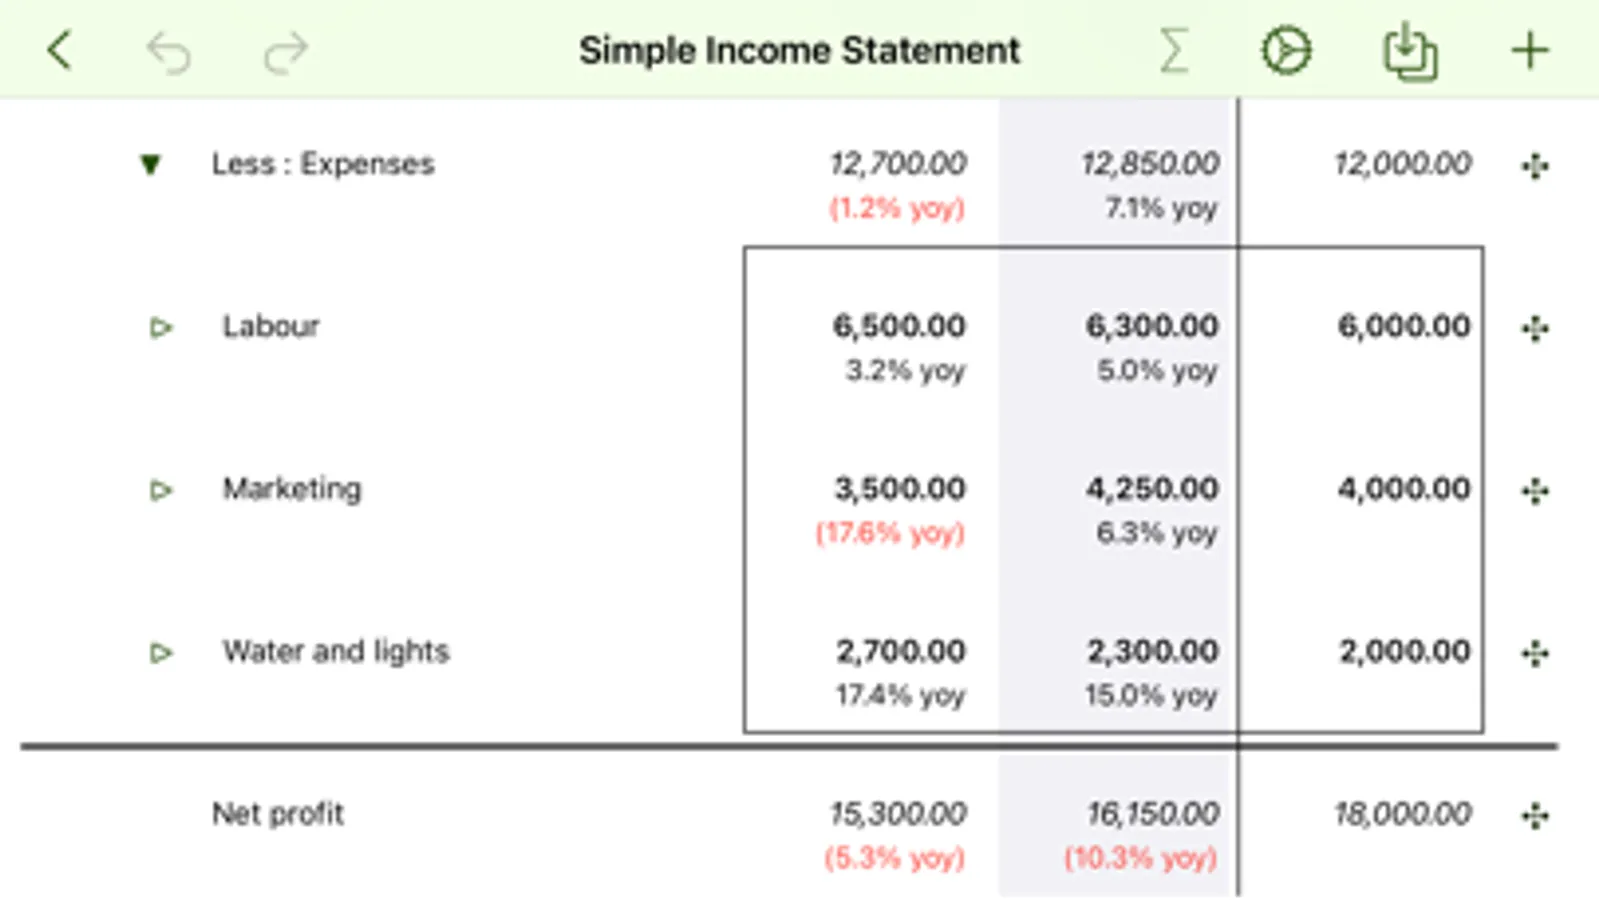This screenshot has height=900, width=1599.
Task: Tap move handle on Net profit row
Action: [1535, 816]
